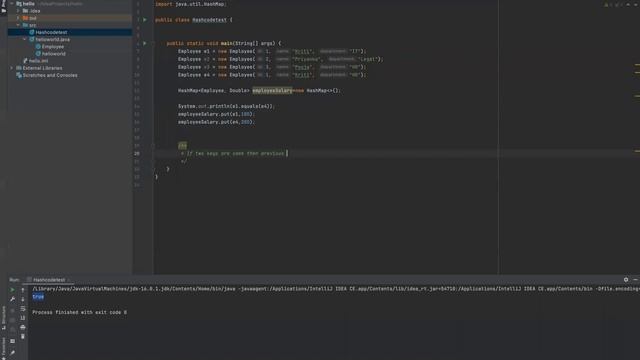The width and height of the screenshot is (640, 360).
Task: Click the java command line in console
Action: (x=336, y=289)
